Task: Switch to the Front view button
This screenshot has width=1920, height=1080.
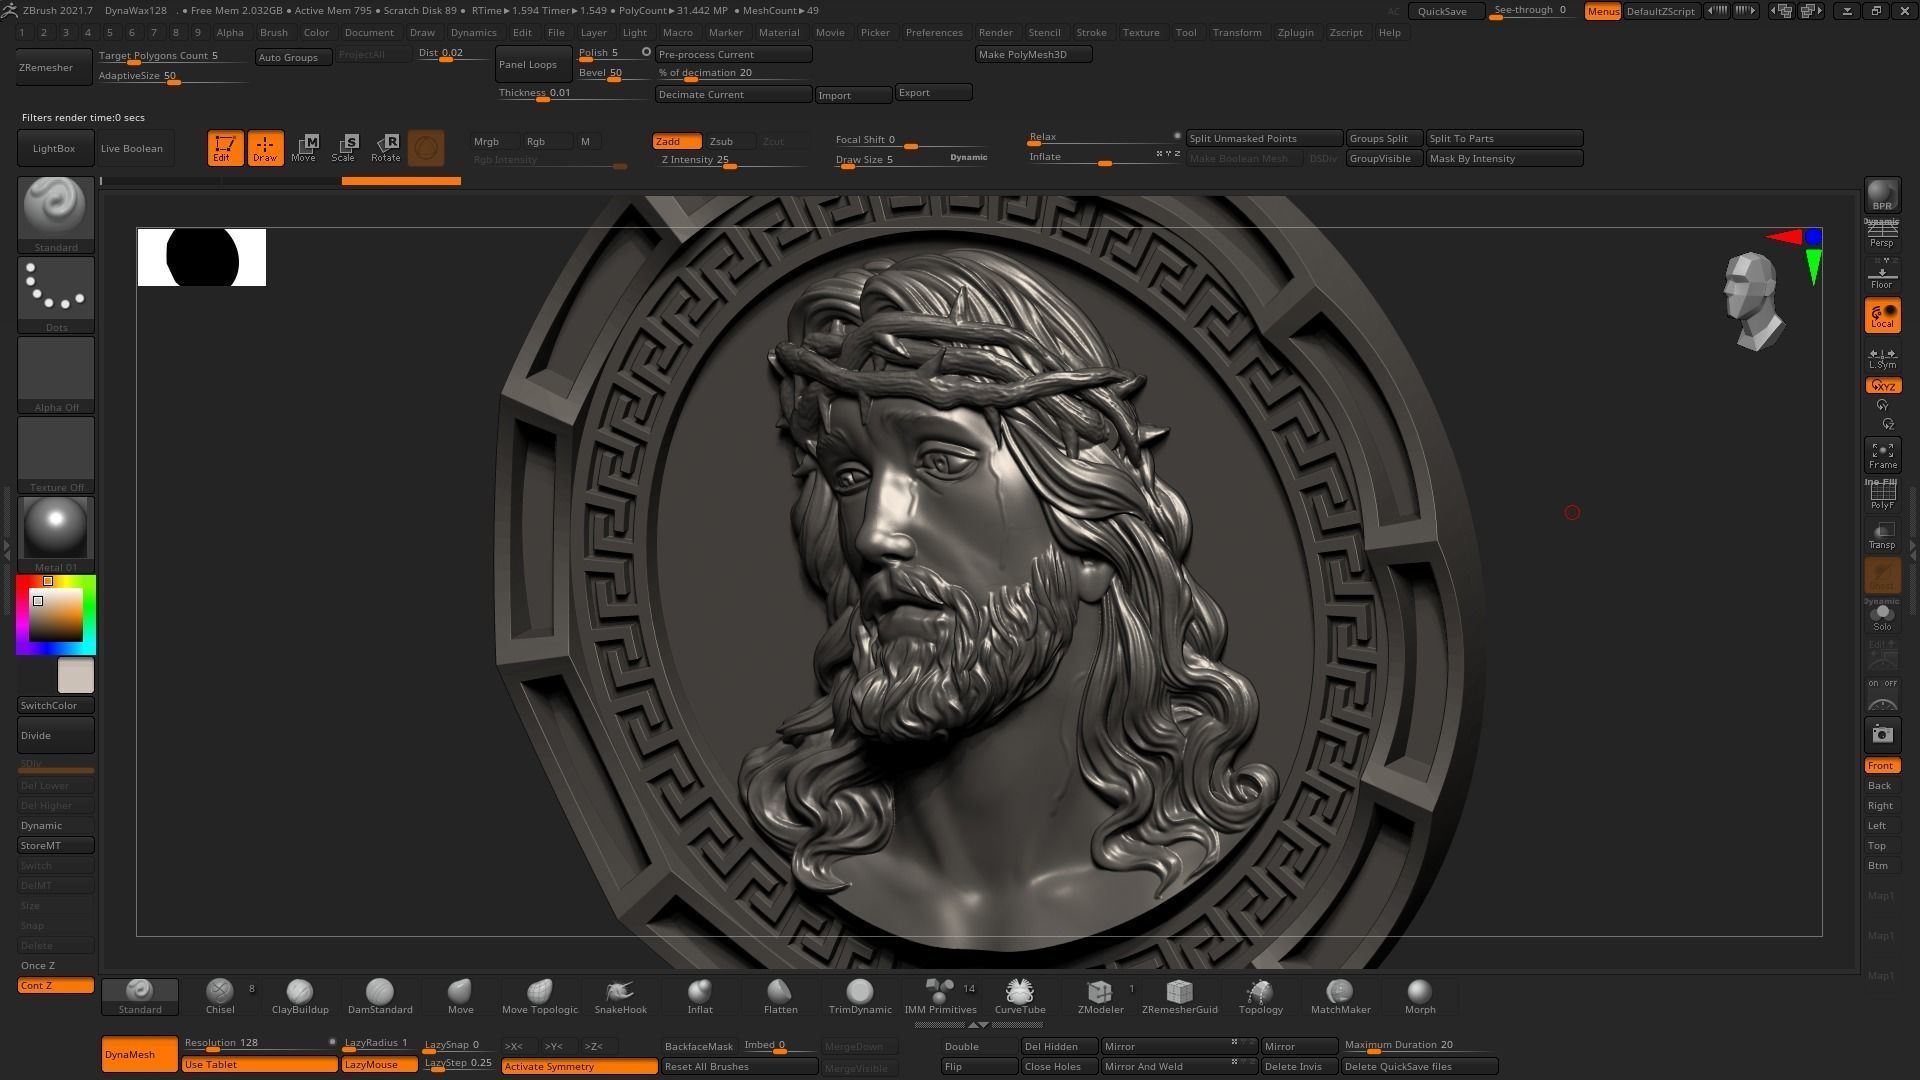Action: tap(1882, 766)
